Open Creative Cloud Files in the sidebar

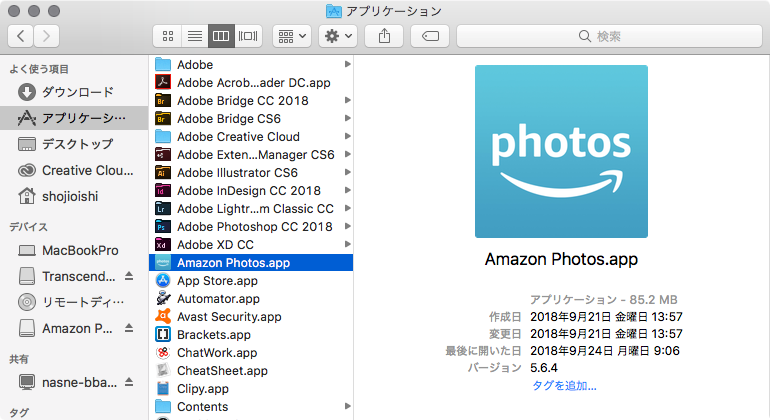pyautogui.click(x=74, y=170)
